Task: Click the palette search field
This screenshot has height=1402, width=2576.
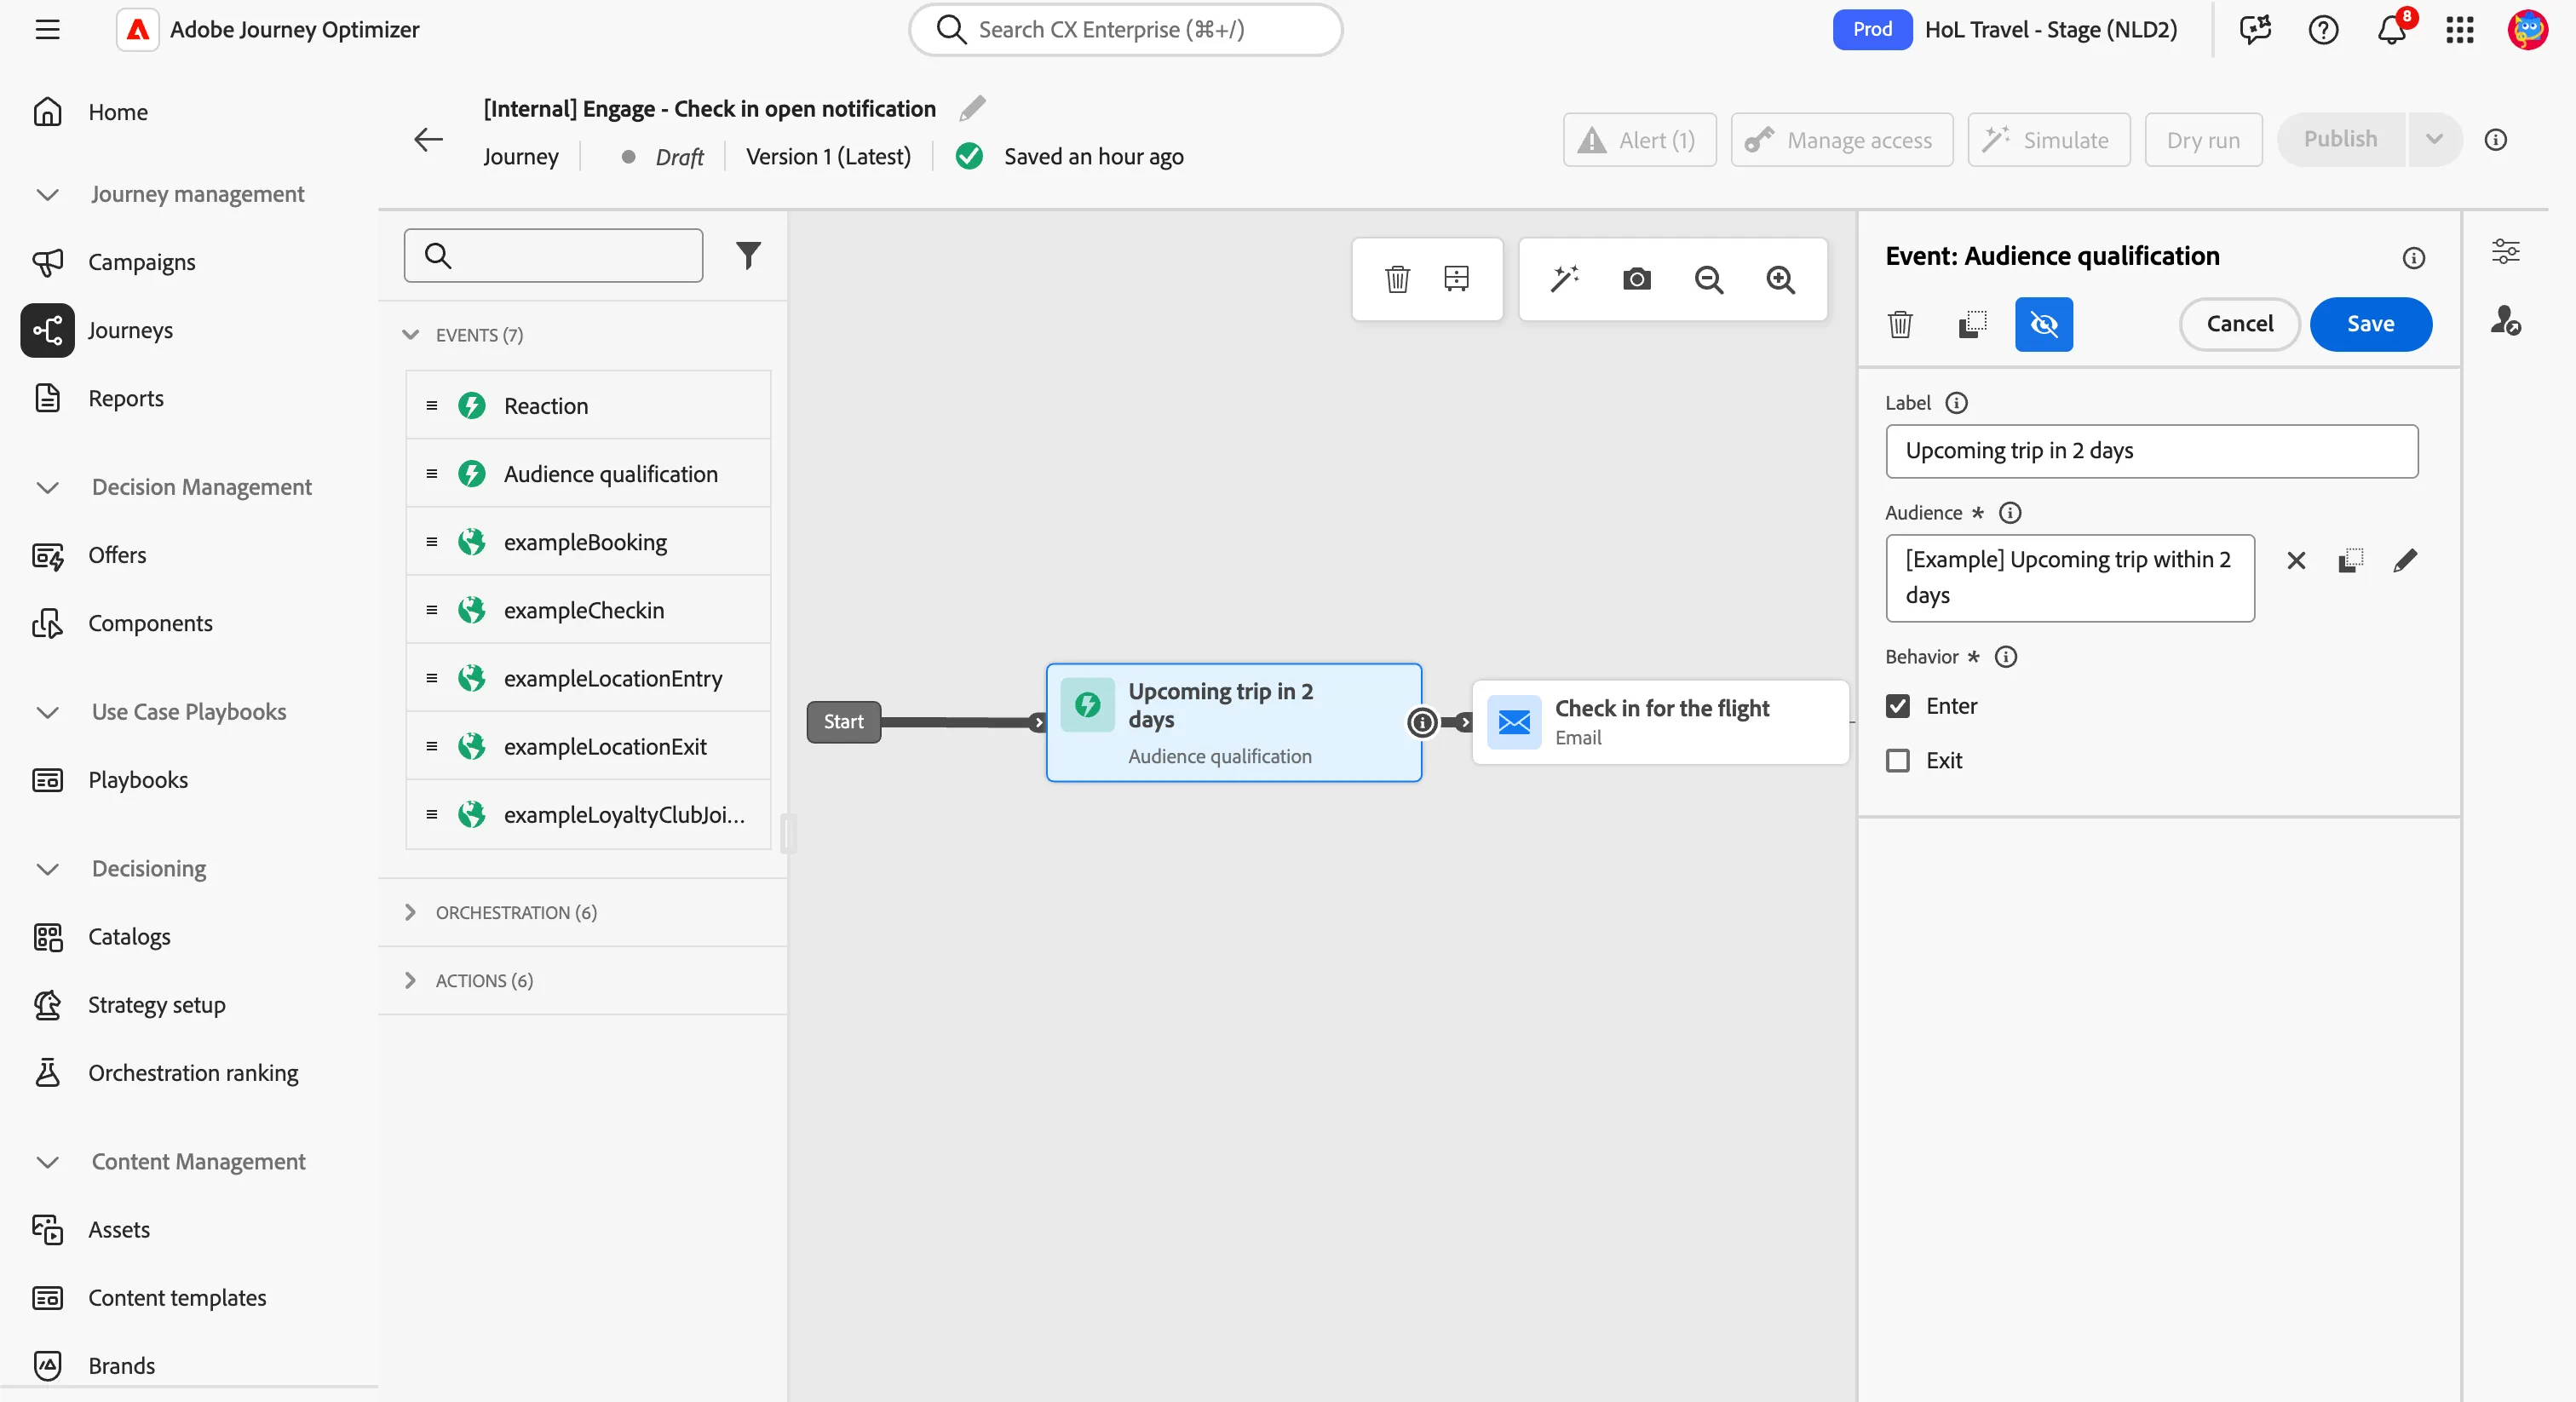Action: coord(553,256)
